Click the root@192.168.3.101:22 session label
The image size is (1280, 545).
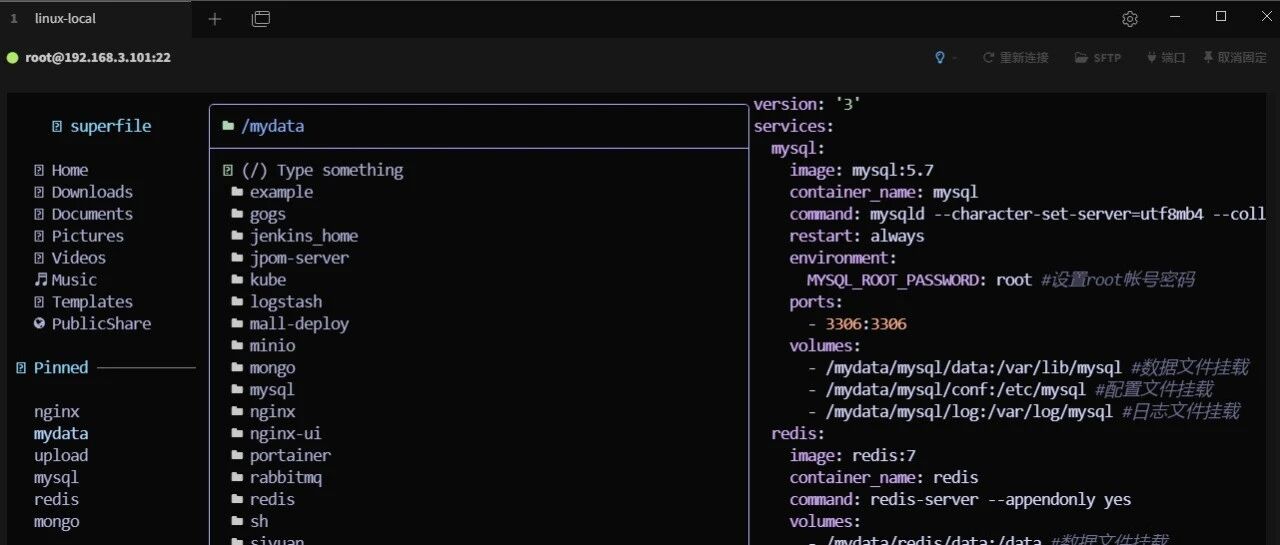pos(98,58)
